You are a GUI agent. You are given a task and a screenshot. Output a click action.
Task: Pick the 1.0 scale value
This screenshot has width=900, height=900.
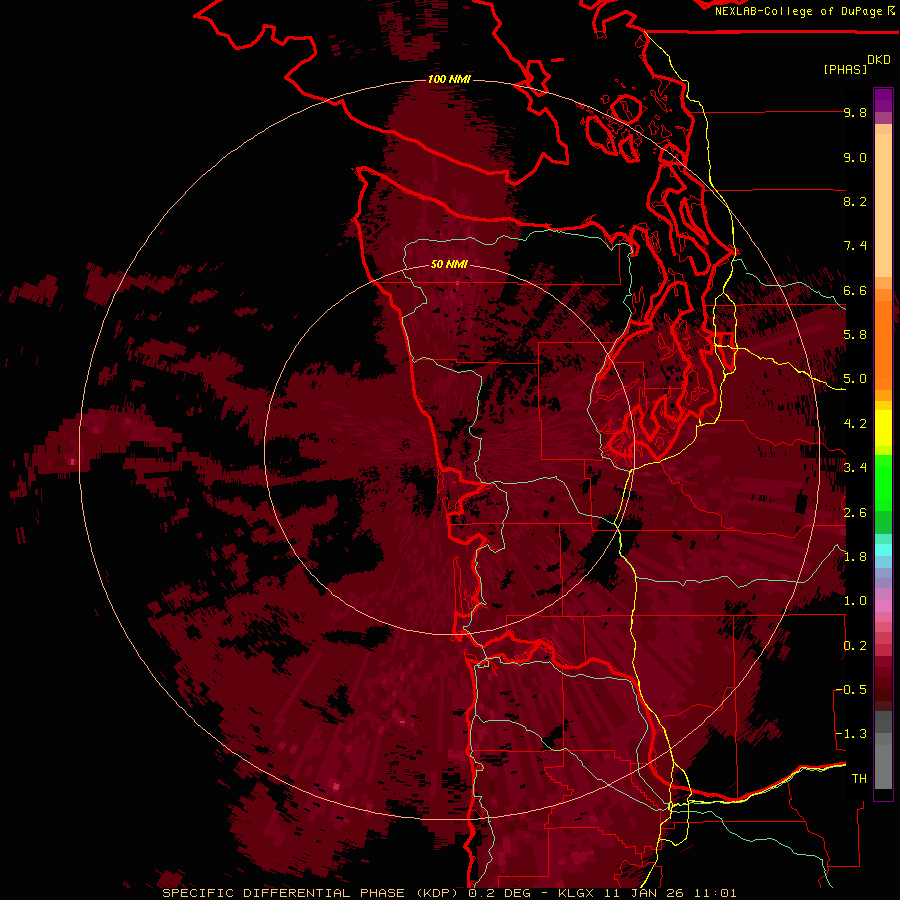click(855, 601)
